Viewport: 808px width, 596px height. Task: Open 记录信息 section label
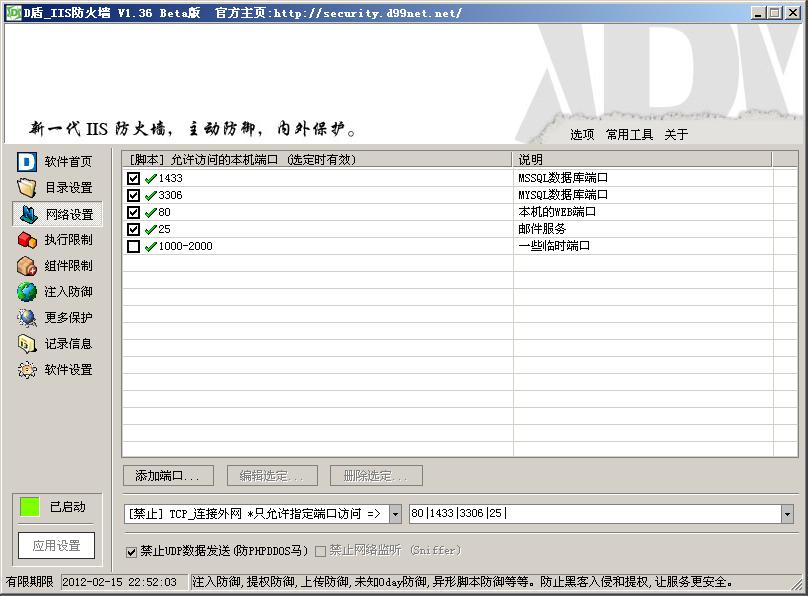[69, 344]
